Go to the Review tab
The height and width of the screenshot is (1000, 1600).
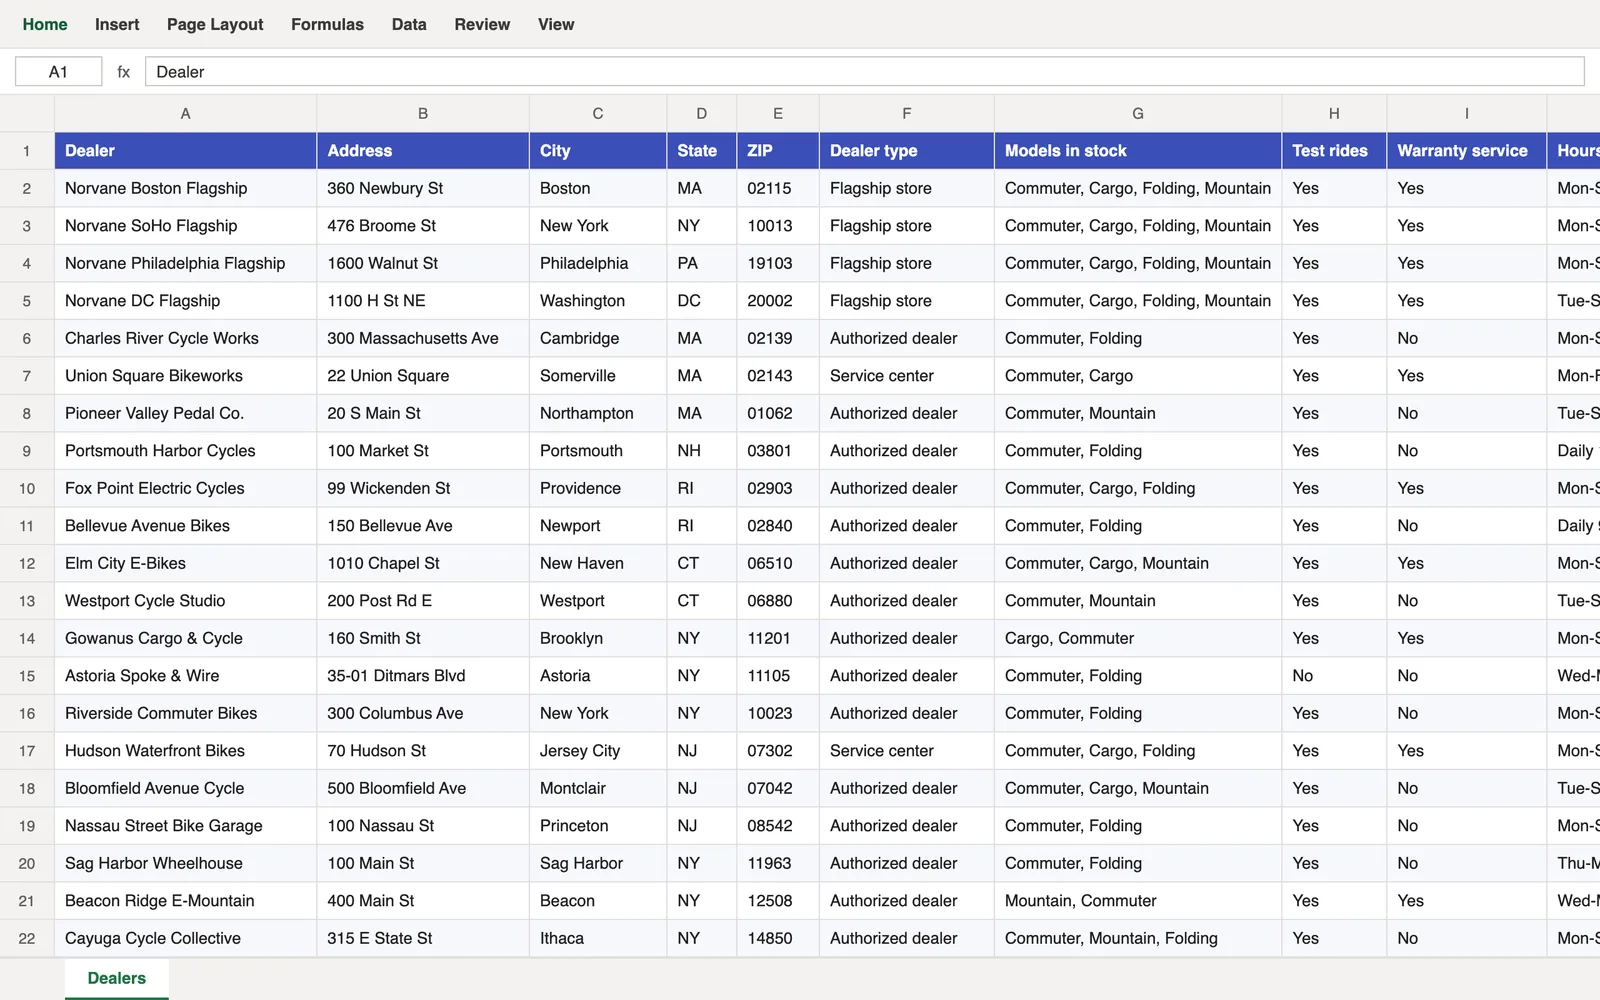tap(482, 24)
